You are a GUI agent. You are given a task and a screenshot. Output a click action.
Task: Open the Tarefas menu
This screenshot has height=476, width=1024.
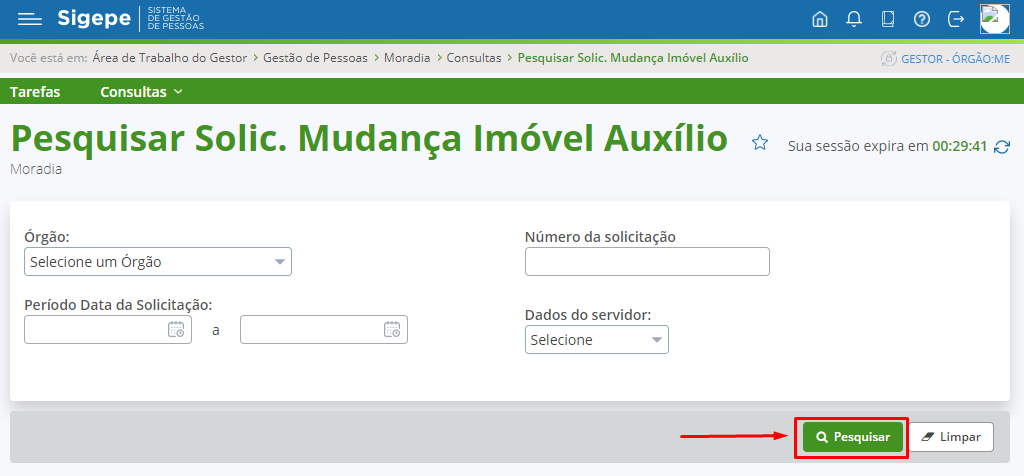35,92
